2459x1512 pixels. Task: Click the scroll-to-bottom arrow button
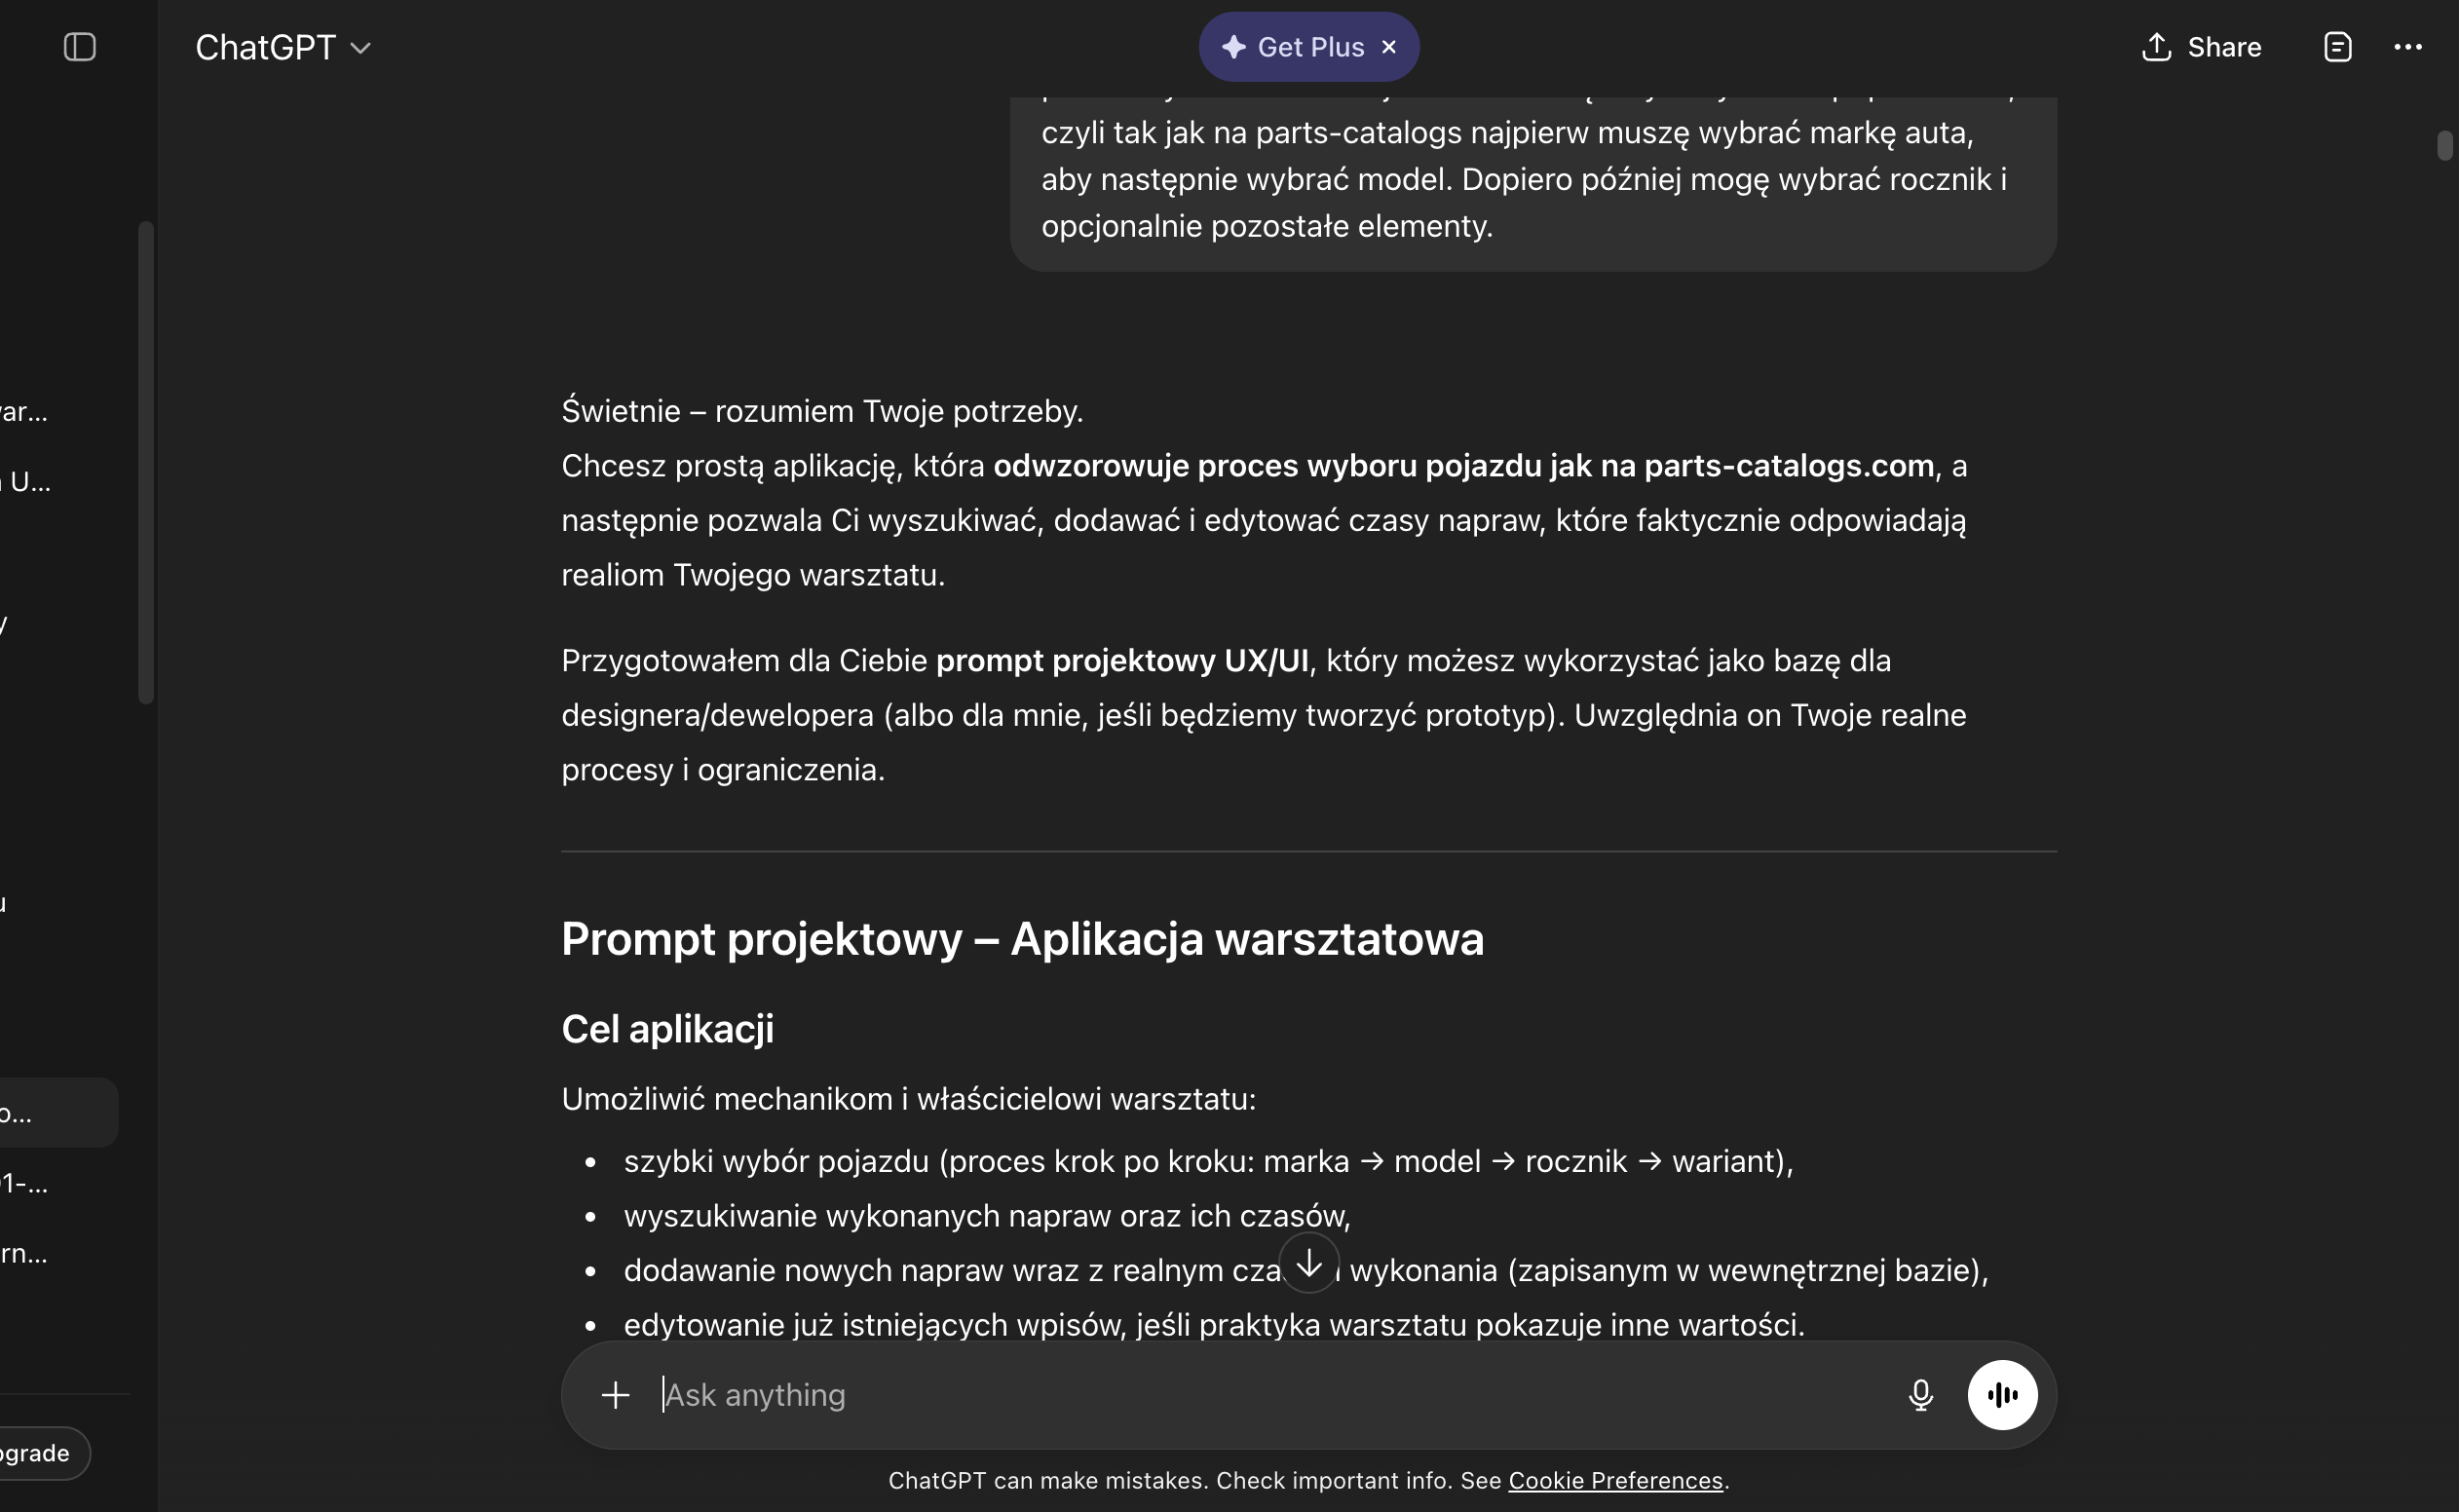(x=1308, y=1264)
